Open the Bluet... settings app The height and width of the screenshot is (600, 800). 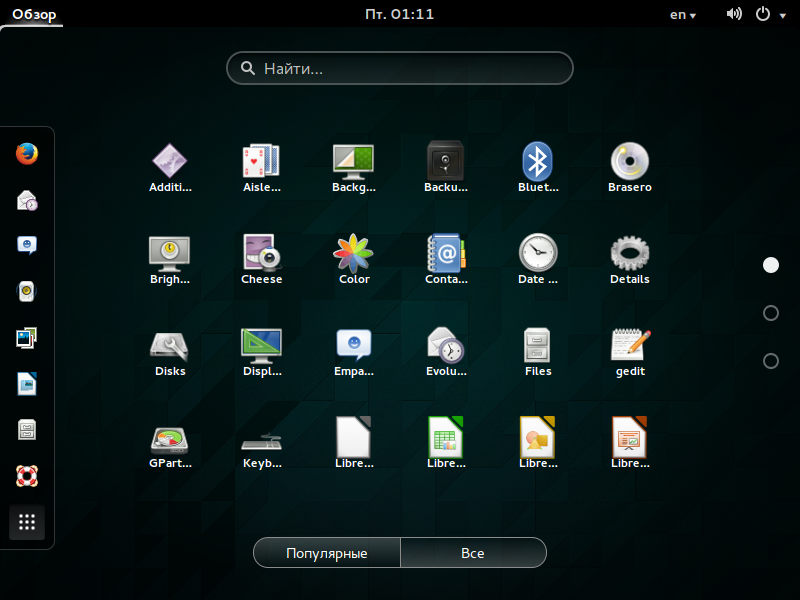538,168
